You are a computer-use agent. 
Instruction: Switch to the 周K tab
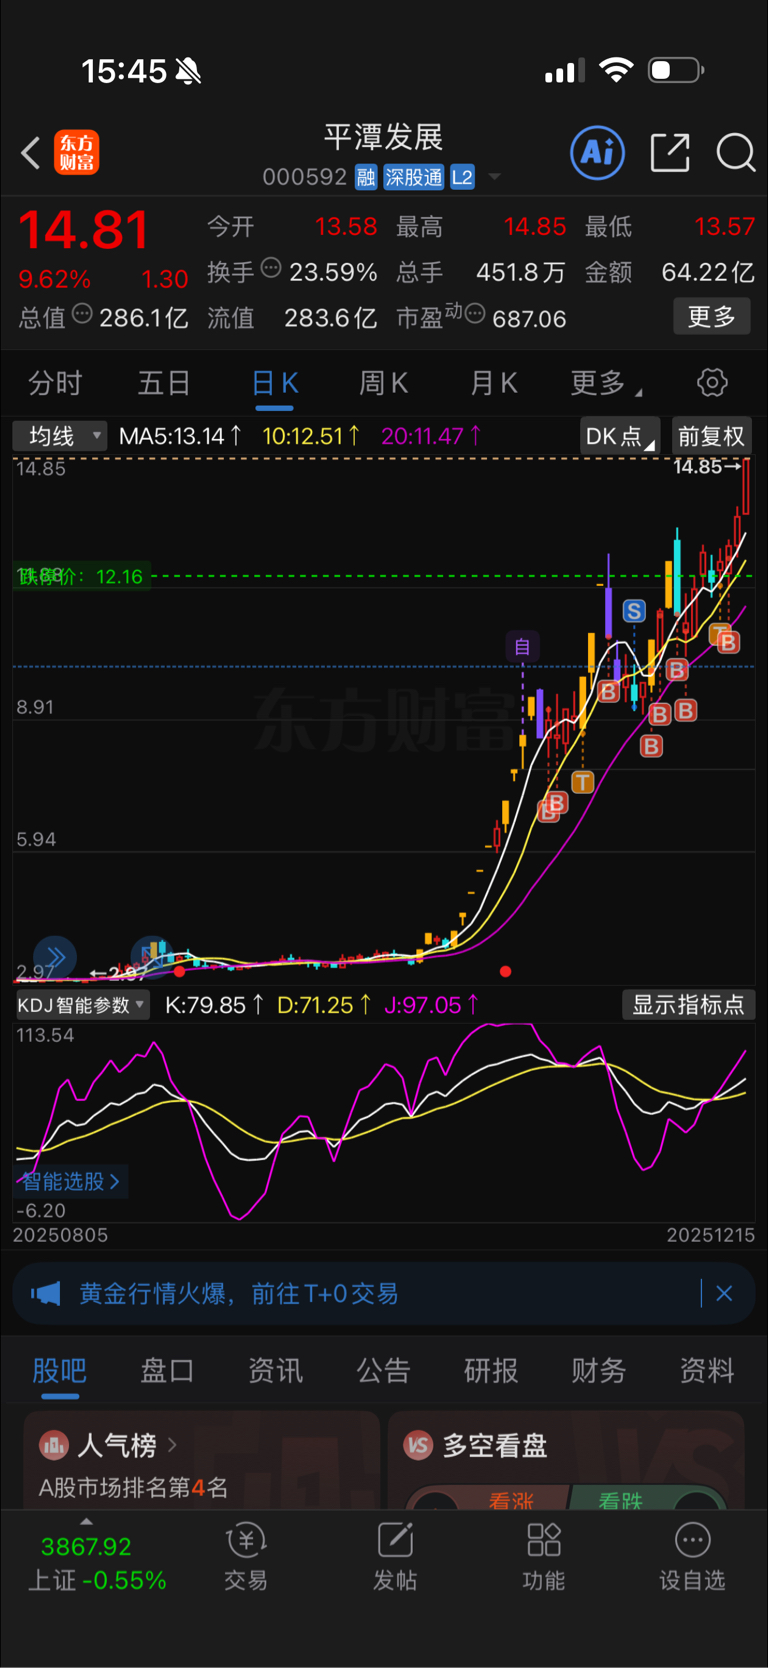click(383, 383)
